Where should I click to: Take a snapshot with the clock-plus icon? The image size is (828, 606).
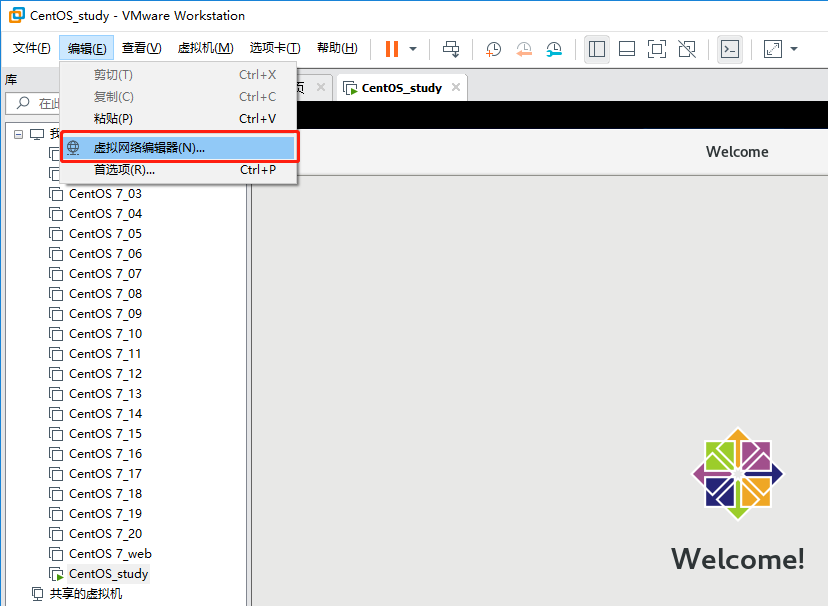494,49
